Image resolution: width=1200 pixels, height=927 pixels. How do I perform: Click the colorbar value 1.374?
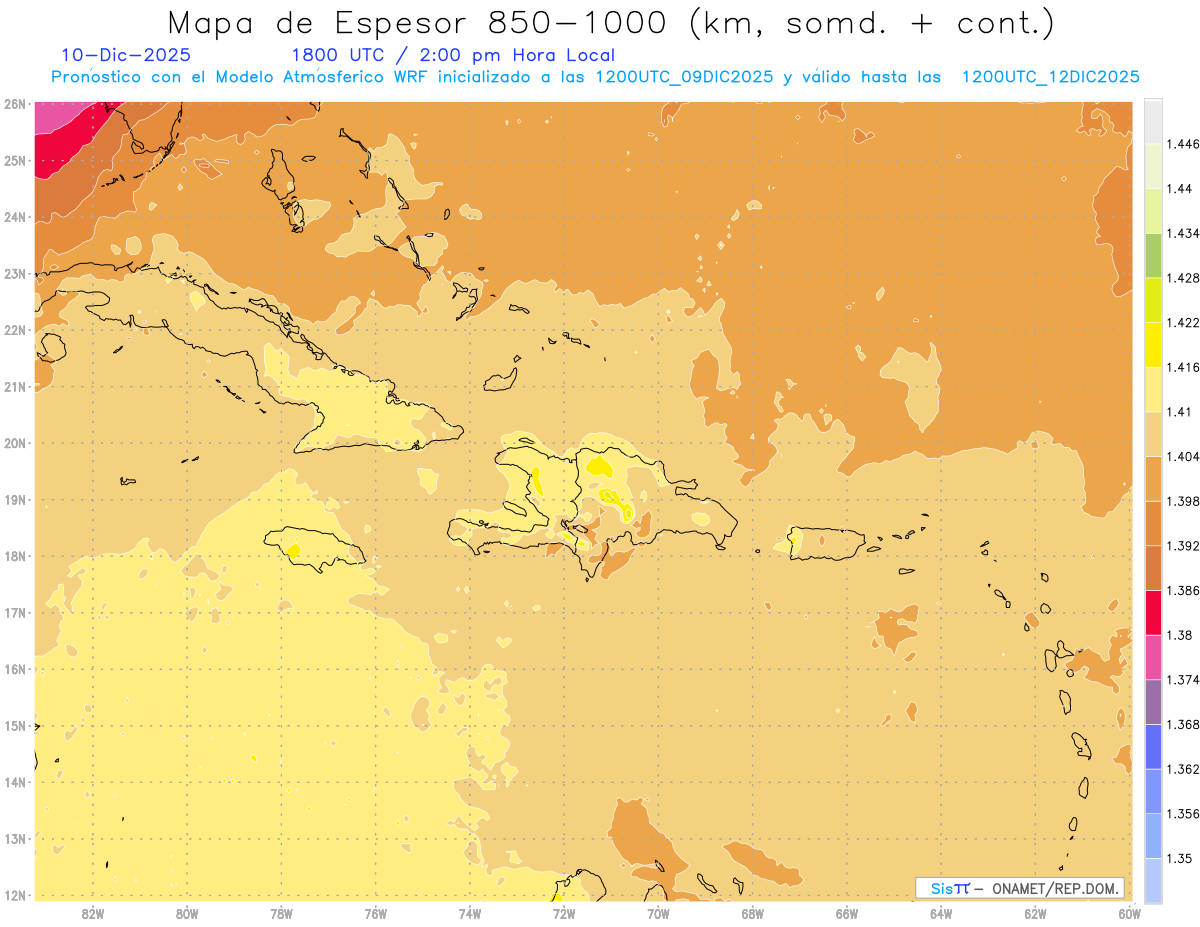(1183, 680)
